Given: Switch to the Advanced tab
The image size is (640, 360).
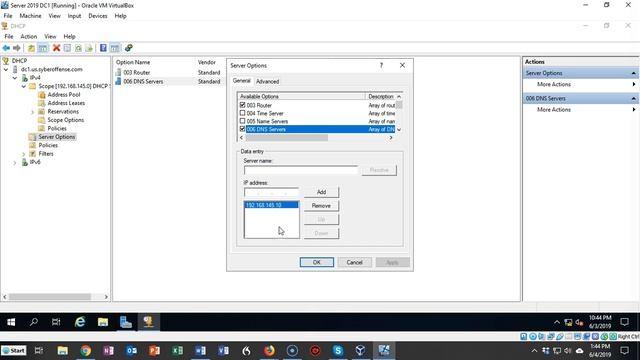Looking at the screenshot, I should (x=267, y=81).
